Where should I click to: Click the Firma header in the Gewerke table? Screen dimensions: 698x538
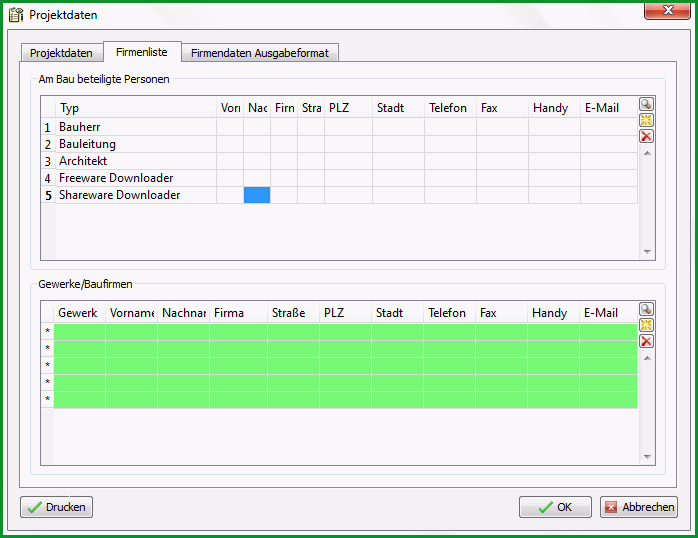tap(238, 313)
